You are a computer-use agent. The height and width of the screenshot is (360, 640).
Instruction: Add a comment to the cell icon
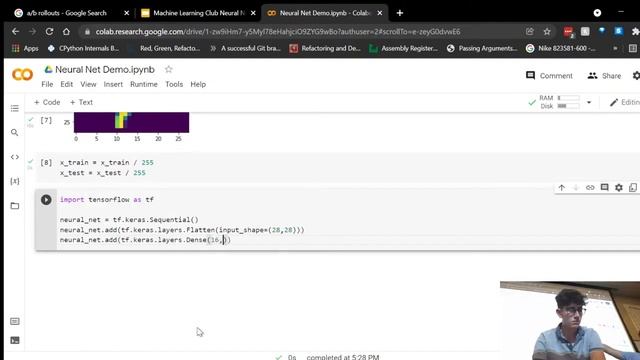click(604, 187)
